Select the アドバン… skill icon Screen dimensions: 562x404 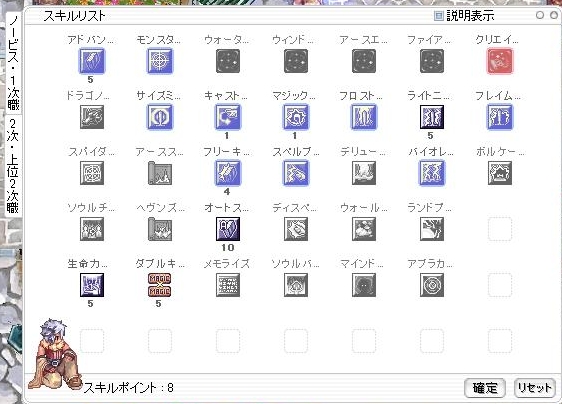(92, 61)
